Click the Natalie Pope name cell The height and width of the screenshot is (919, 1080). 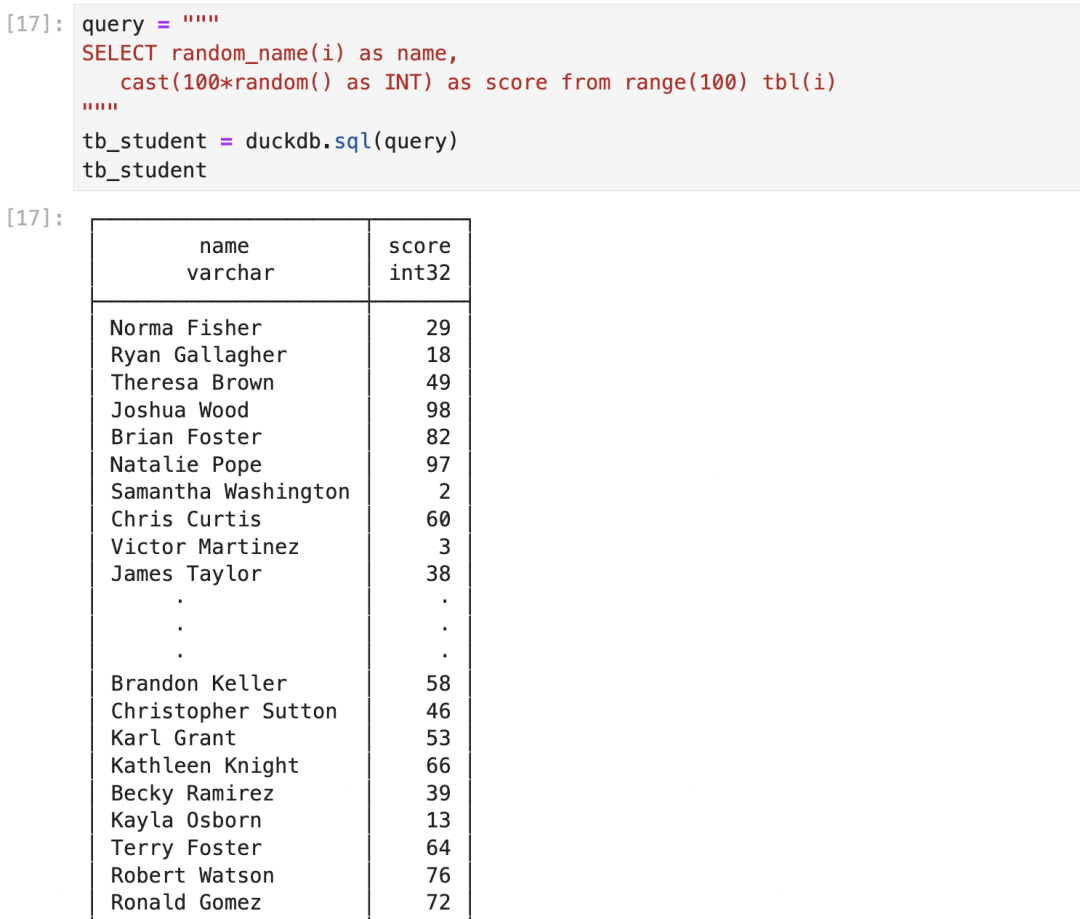(186, 465)
